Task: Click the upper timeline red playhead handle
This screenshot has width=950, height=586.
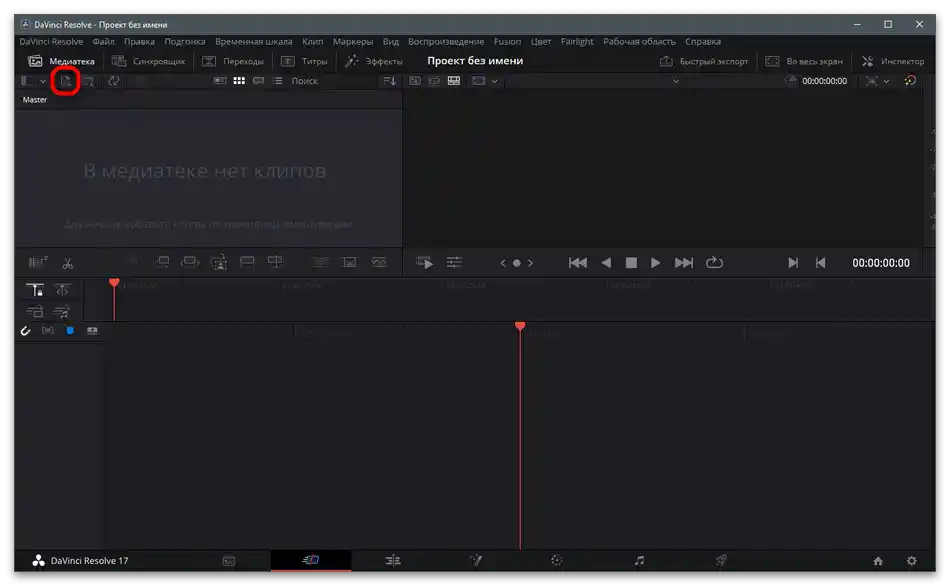Action: 114,282
